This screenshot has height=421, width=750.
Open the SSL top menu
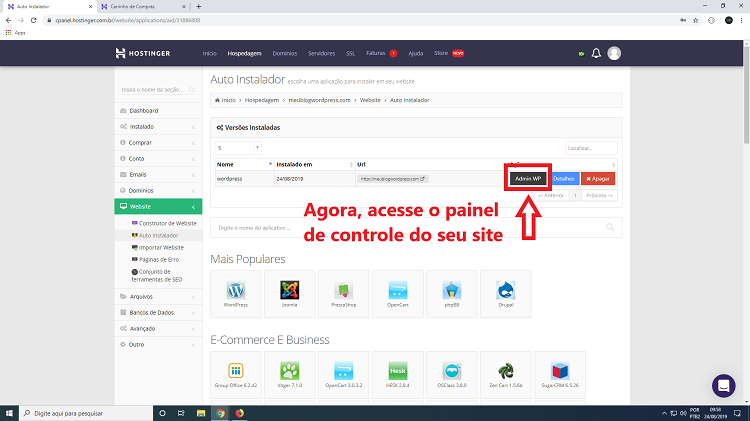coord(351,53)
